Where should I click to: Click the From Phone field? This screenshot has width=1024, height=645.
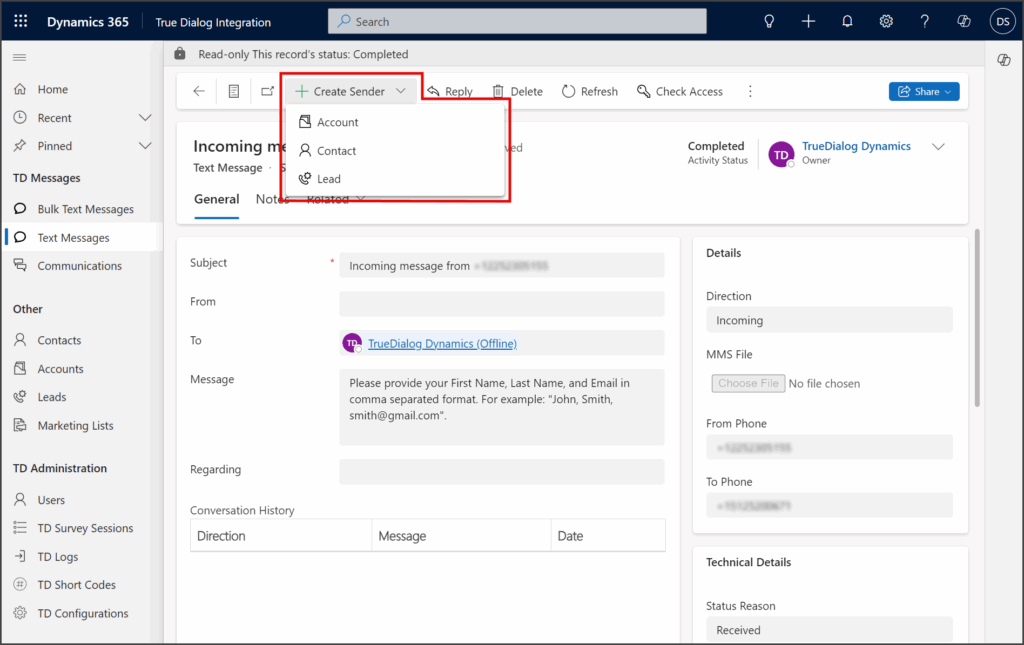[829, 447]
